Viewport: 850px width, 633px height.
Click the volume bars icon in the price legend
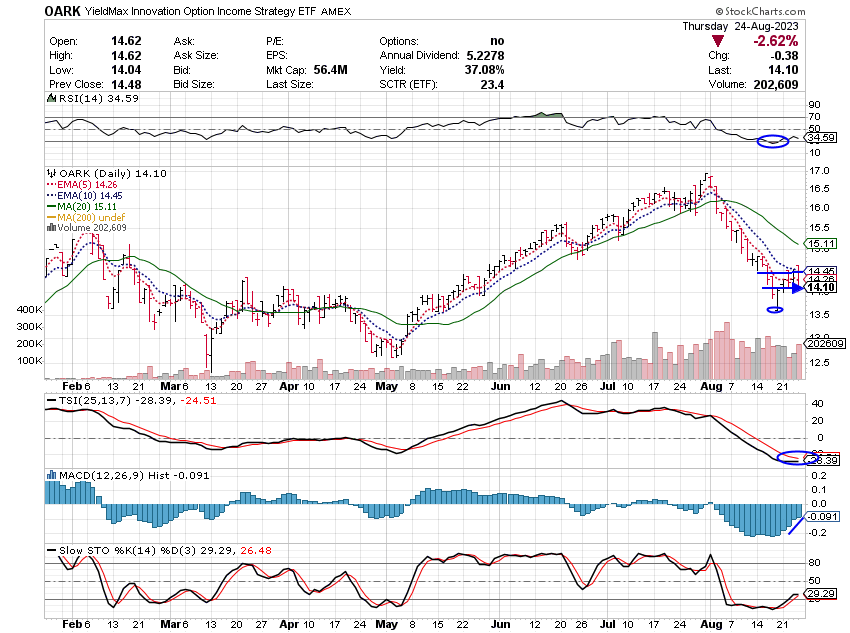coord(52,228)
